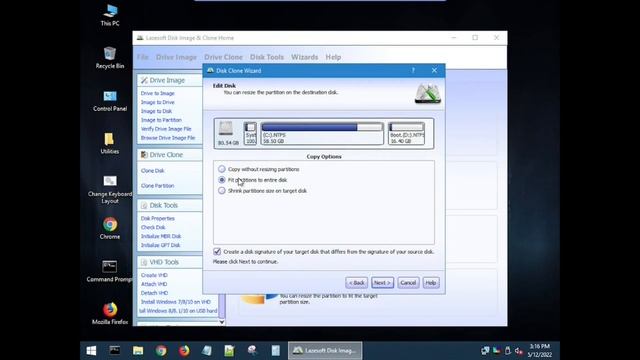Click the Lazesoft Disk Image taskbar button
640x360 pixels.
[x=325, y=351]
